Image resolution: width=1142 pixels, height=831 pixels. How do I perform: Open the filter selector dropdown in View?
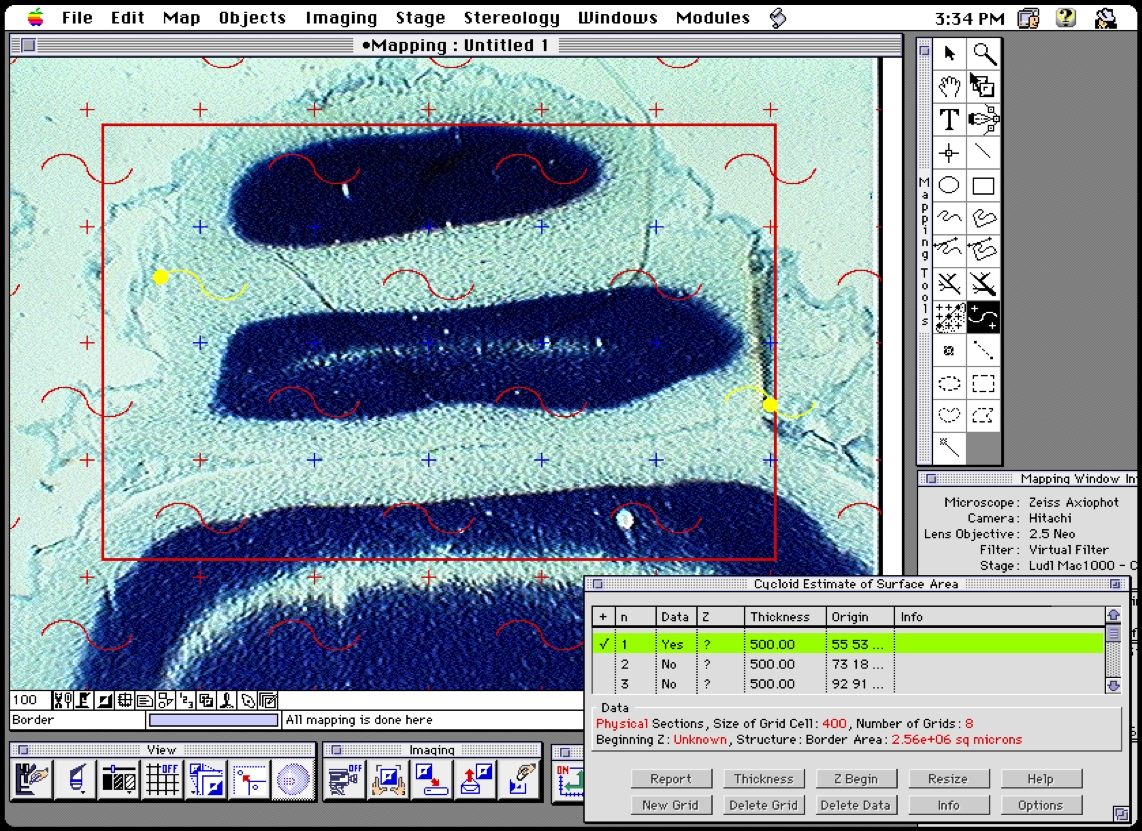point(118,779)
